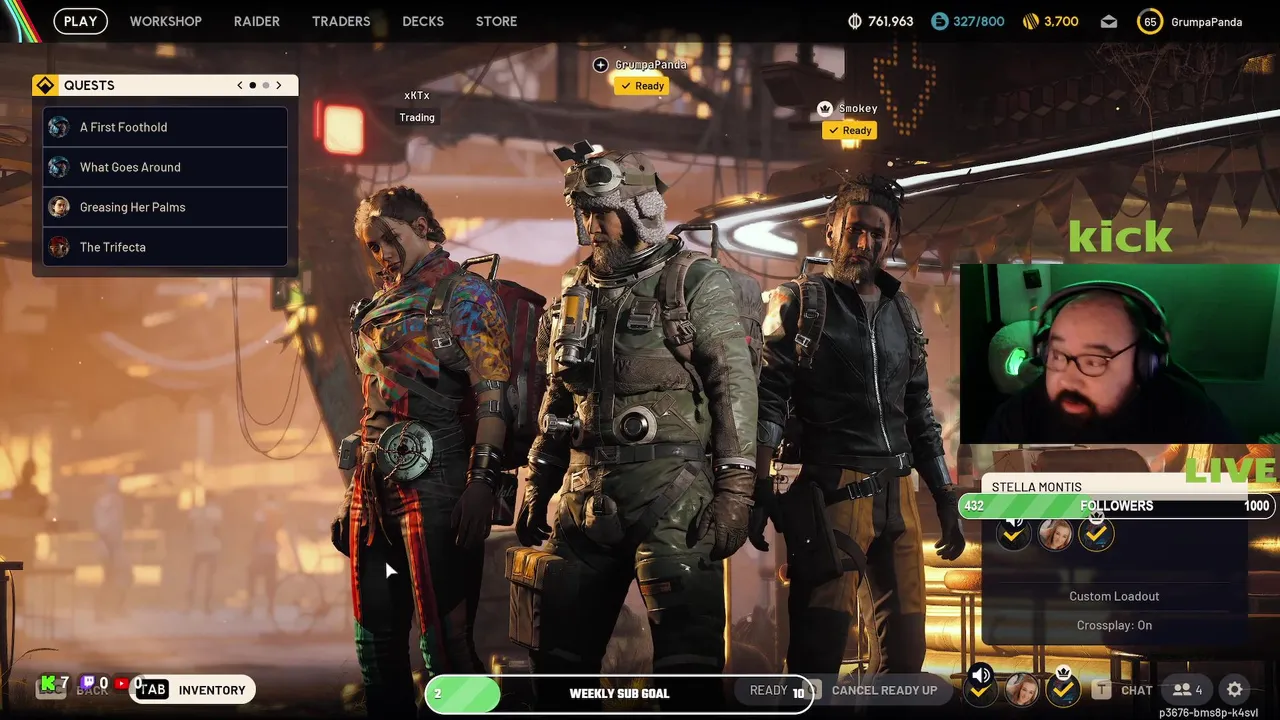1280x720 pixels.
Task: Click bottom-bar crowned leader party avatar
Action: click(1063, 686)
